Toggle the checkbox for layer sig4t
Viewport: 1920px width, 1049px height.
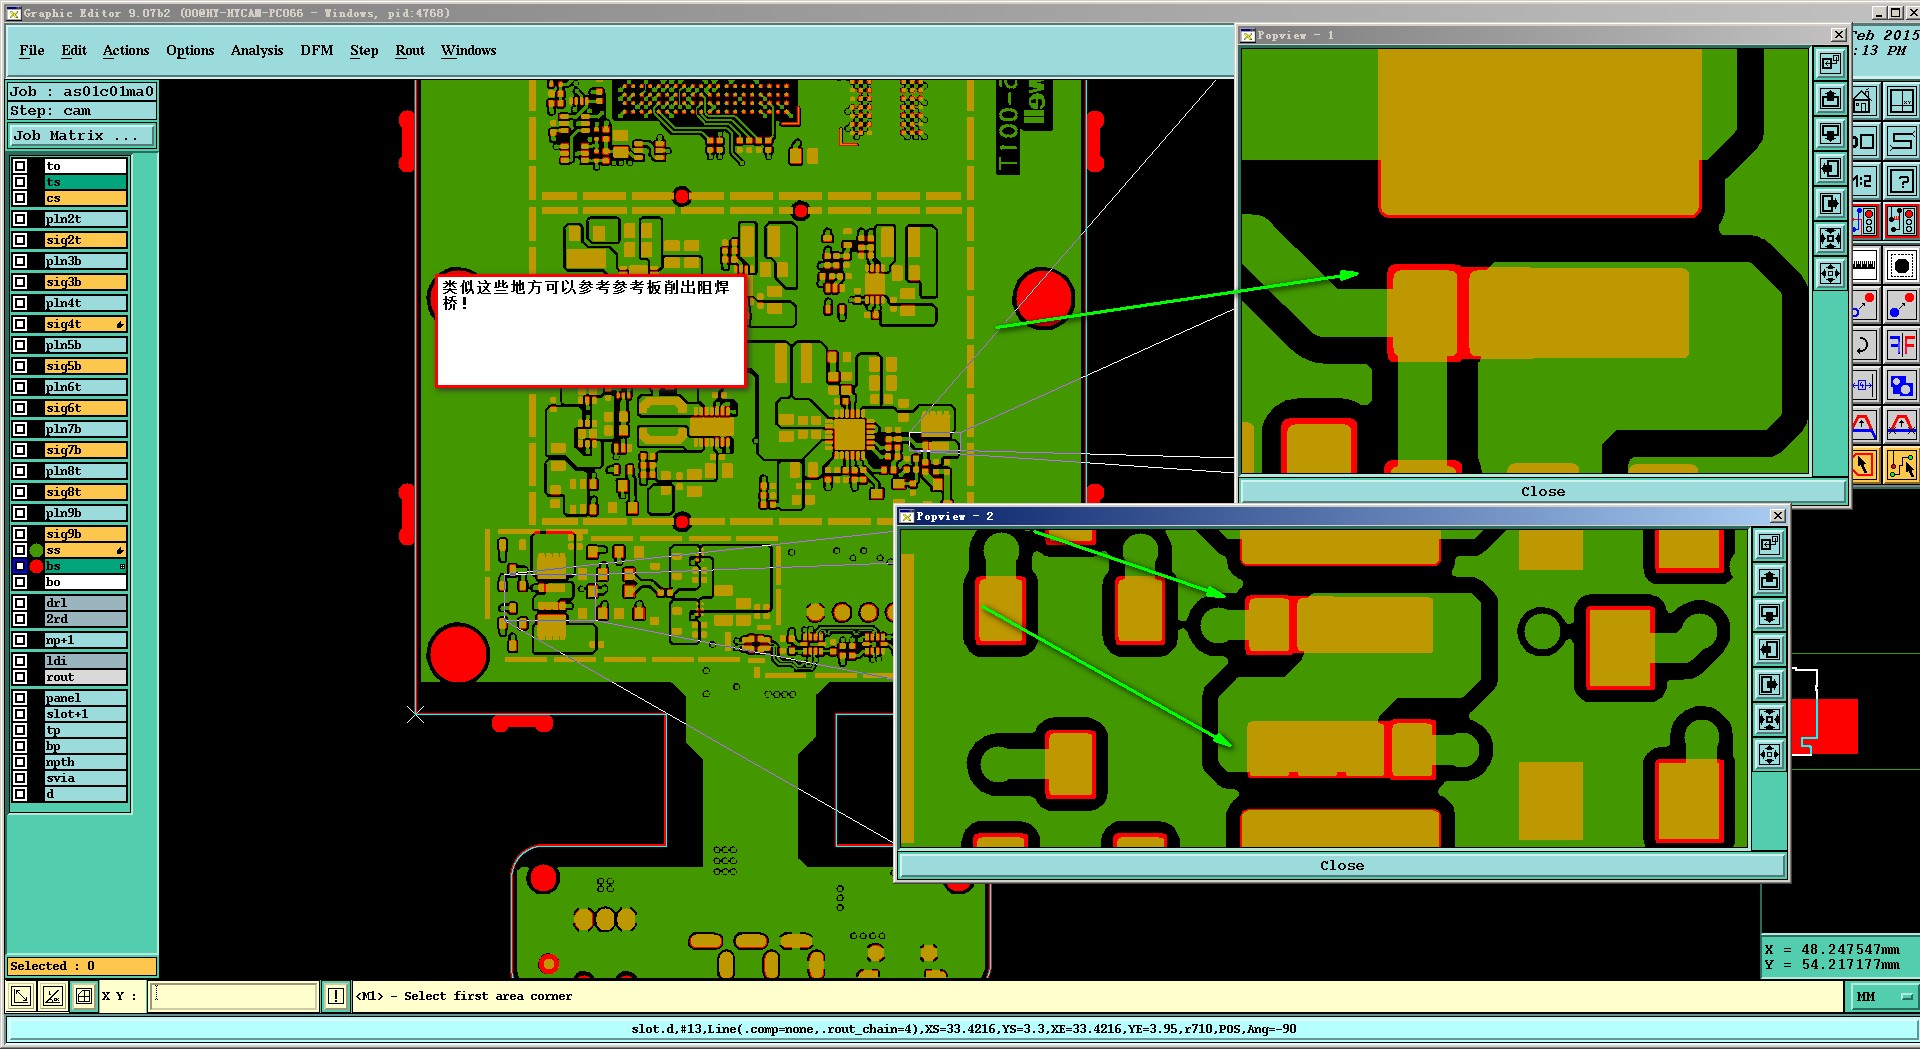point(20,324)
